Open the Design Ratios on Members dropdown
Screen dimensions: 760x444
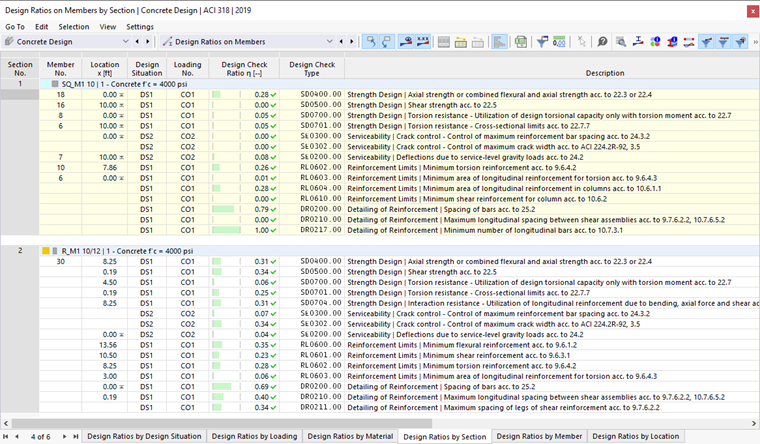[330, 42]
